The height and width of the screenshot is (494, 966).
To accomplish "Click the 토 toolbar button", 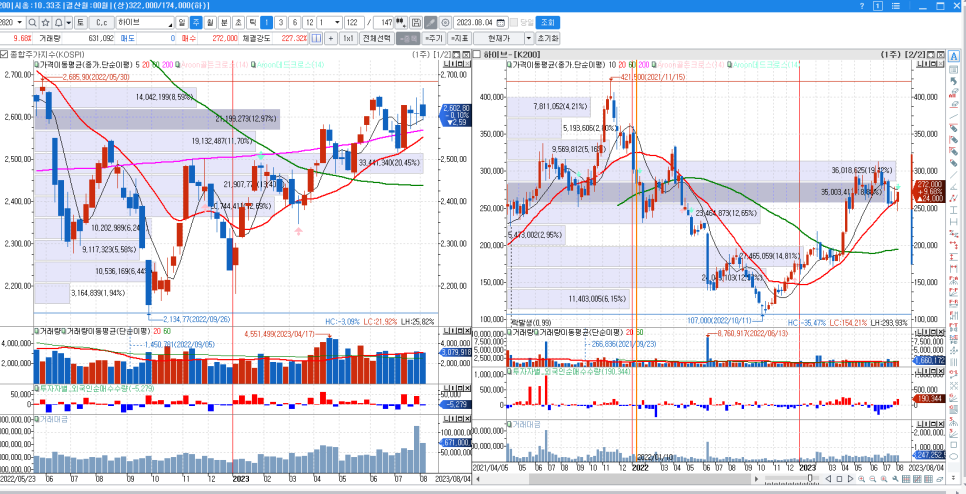I will click(x=81, y=22).
